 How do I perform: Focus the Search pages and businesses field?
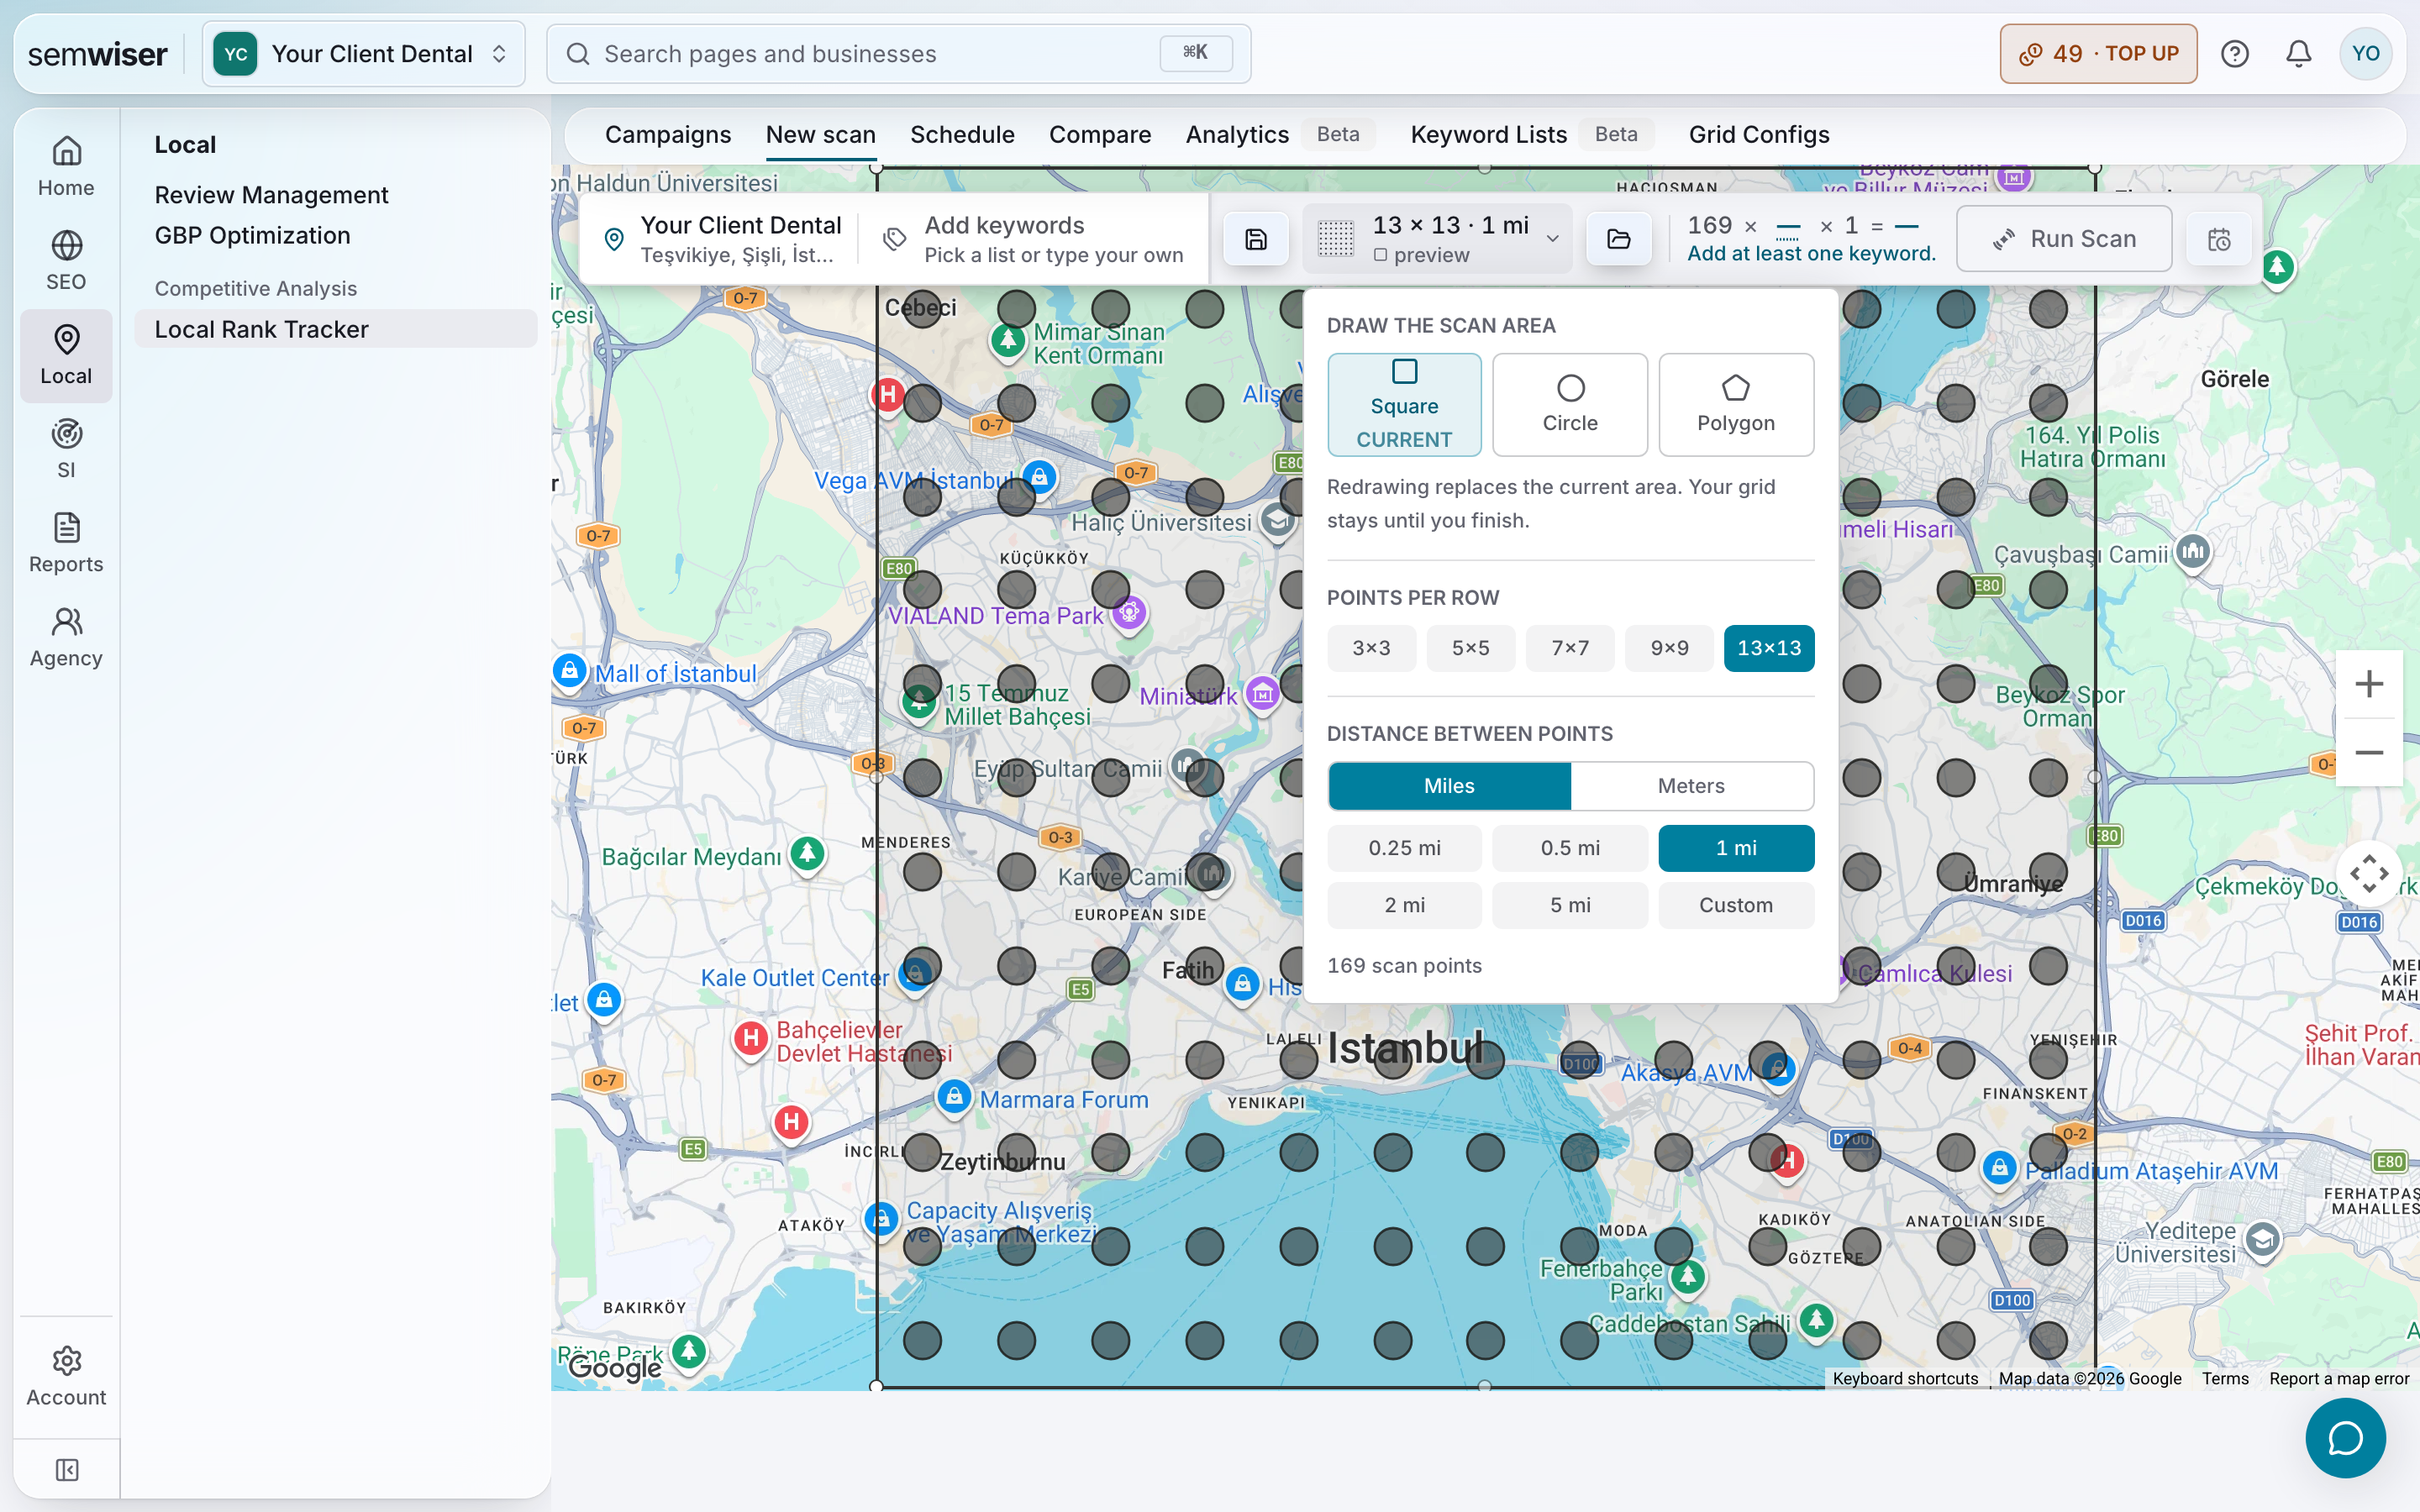898,54
